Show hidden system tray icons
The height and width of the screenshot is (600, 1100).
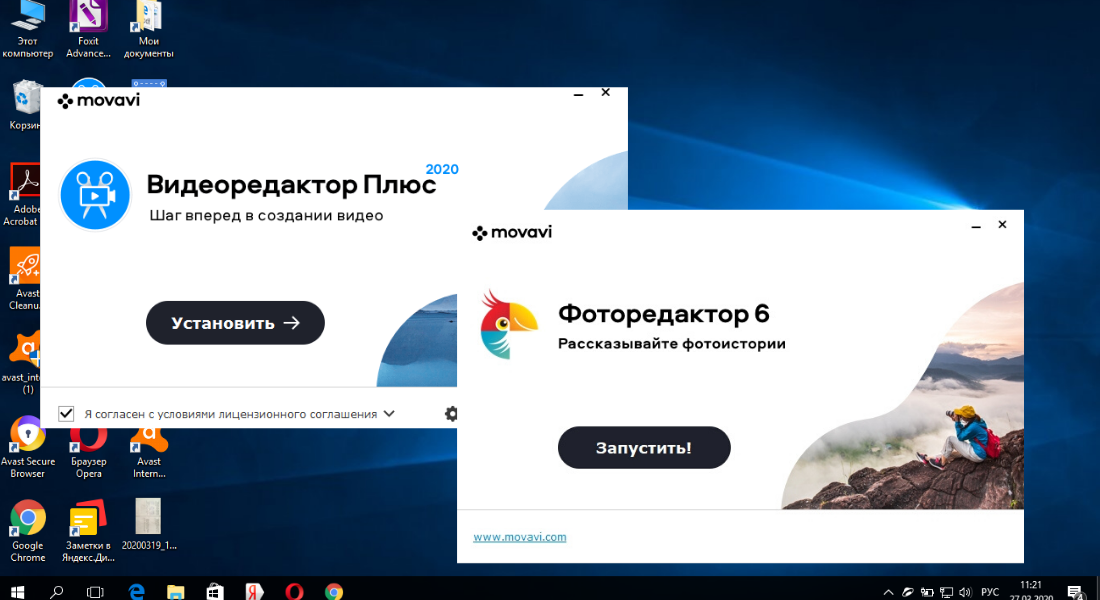pyautogui.click(x=888, y=592)
